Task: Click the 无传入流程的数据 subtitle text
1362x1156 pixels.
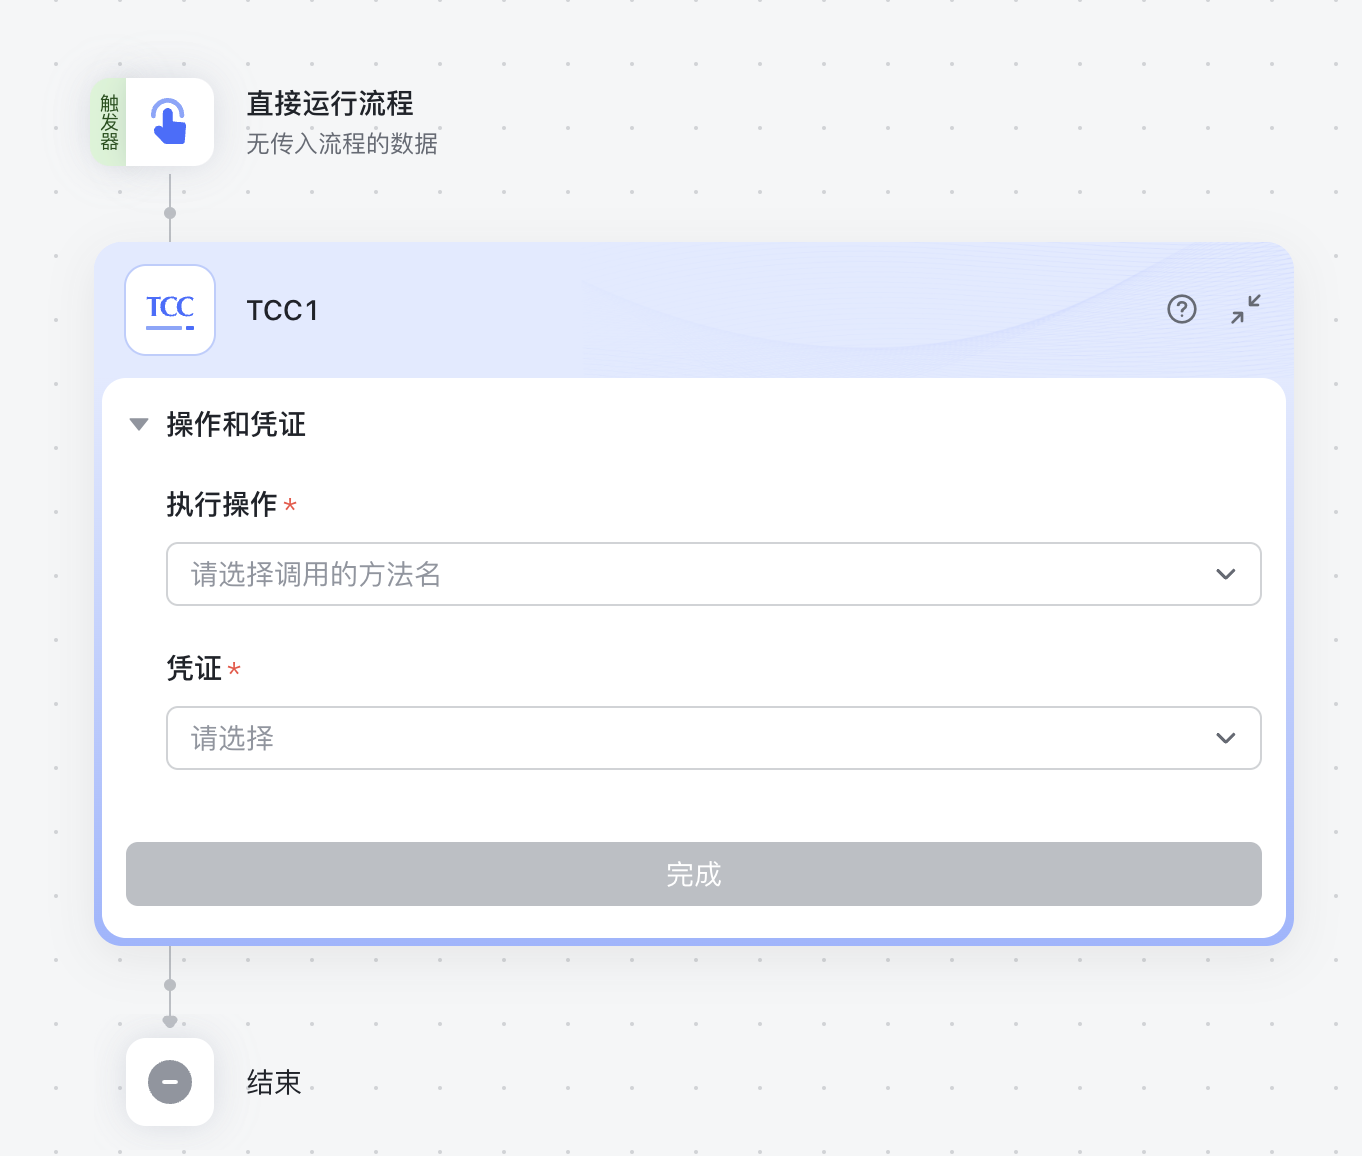Action: [342, 143]
